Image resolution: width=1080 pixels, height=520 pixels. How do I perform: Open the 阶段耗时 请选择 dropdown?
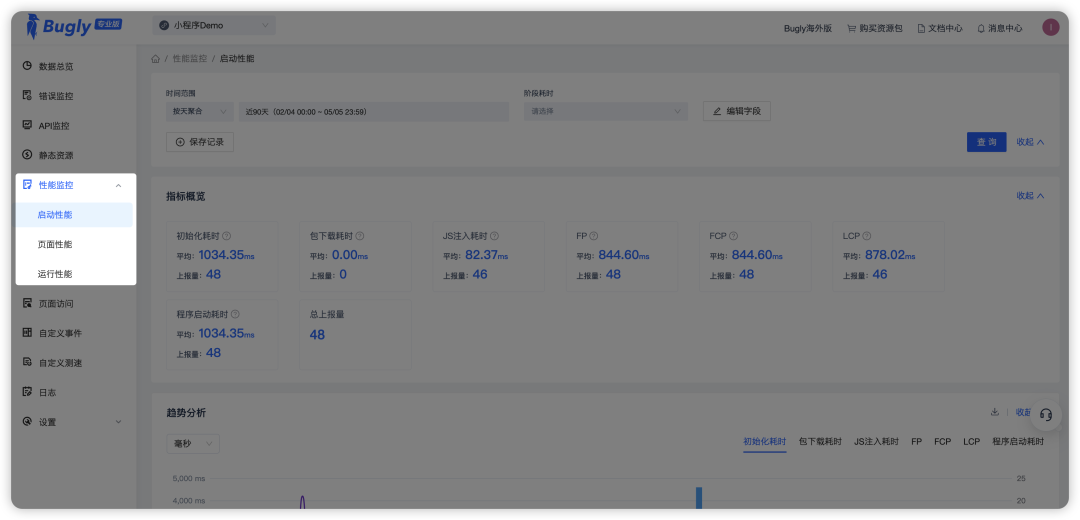tap(605, 112)
